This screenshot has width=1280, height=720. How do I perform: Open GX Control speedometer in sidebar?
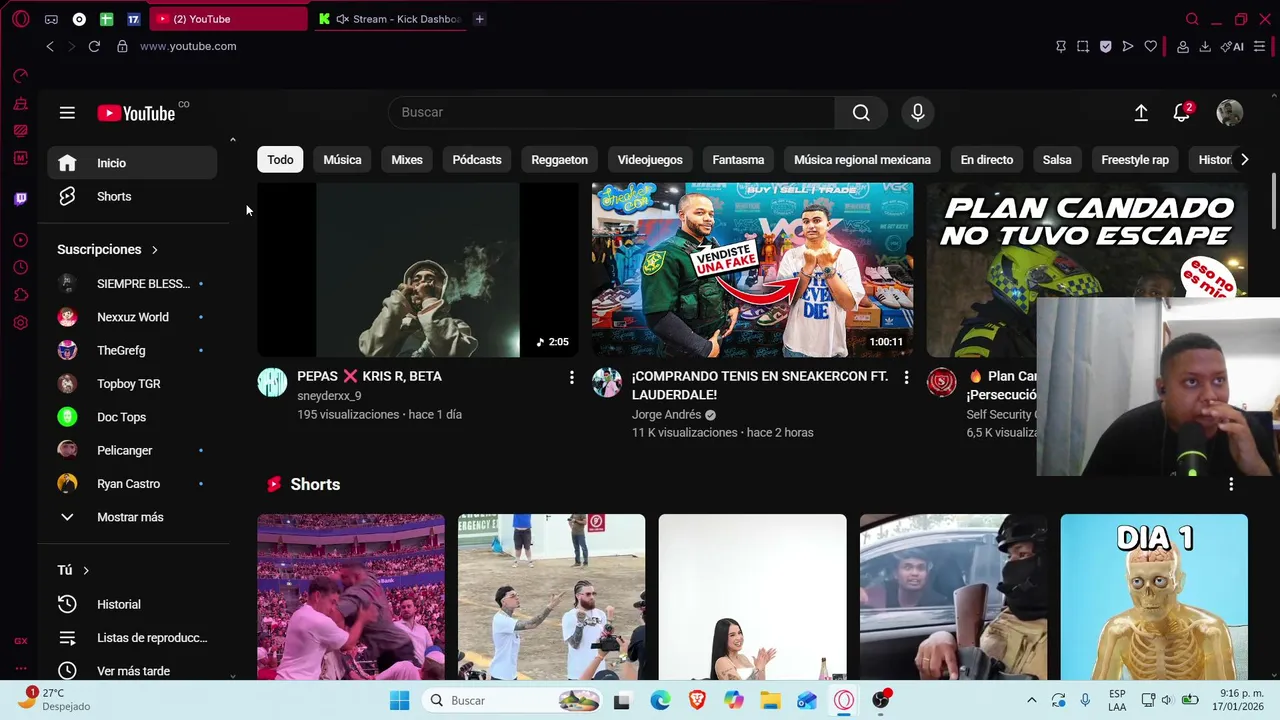coord(21,76)
